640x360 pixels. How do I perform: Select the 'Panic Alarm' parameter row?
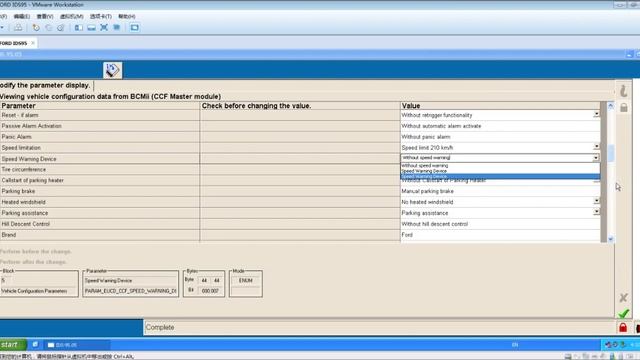click(x=100, y=137)
